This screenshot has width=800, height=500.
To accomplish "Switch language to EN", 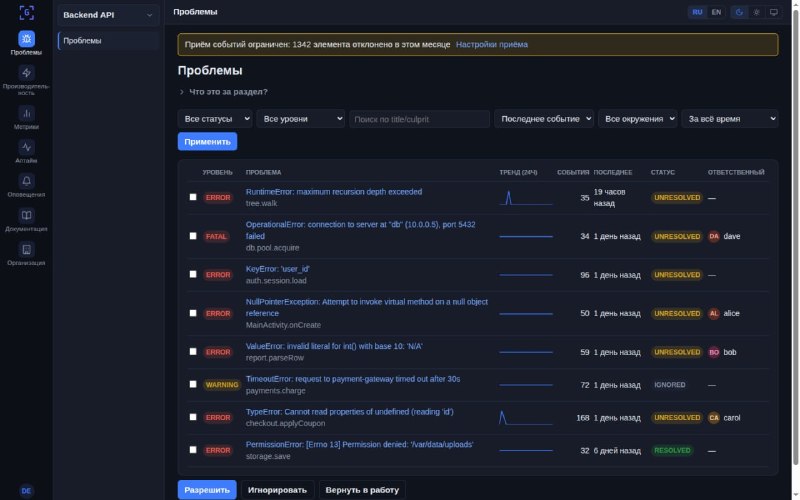I will click(716, 12).
